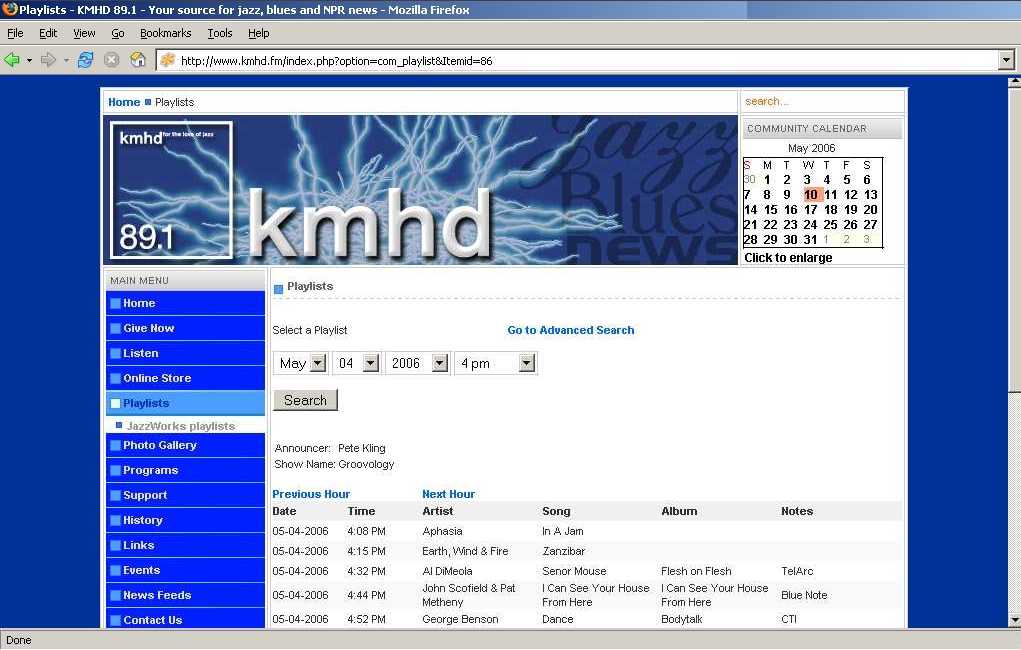1021x650 pixels.
Task: Open the Bookmarks menu
Action: [165, 33]
